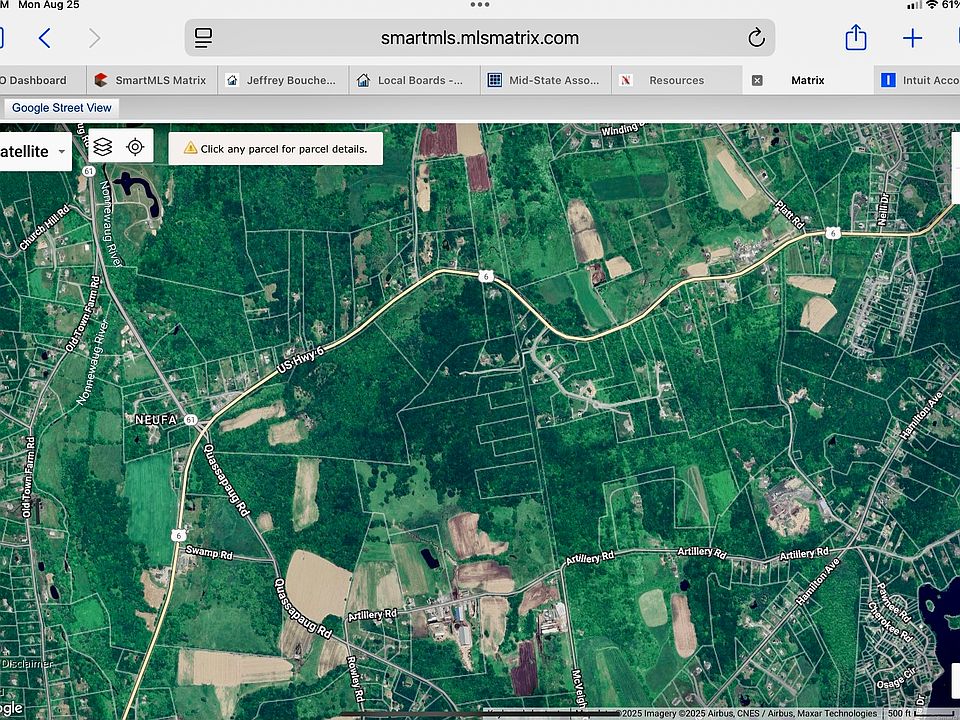960x720 pixels.
Task: Click the Google Street View button
Action: [62, 107]
